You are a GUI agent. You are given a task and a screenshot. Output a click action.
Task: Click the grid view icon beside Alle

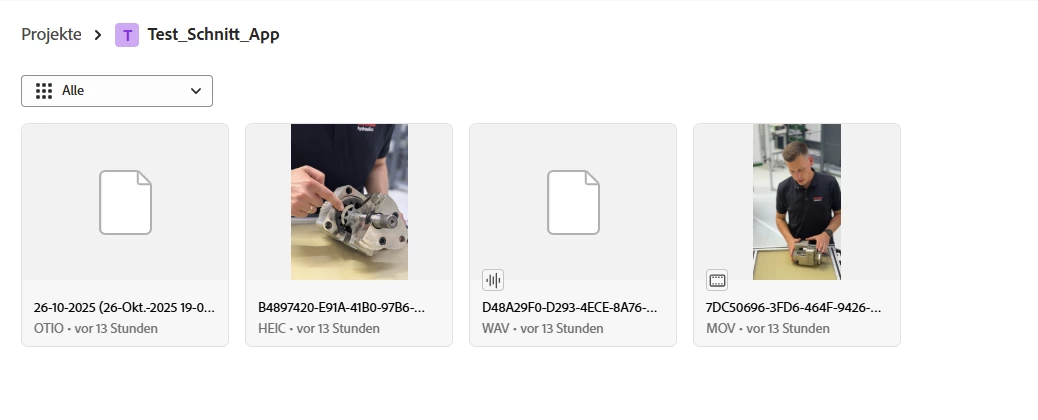pyautogui.click(x=44, y=91)
